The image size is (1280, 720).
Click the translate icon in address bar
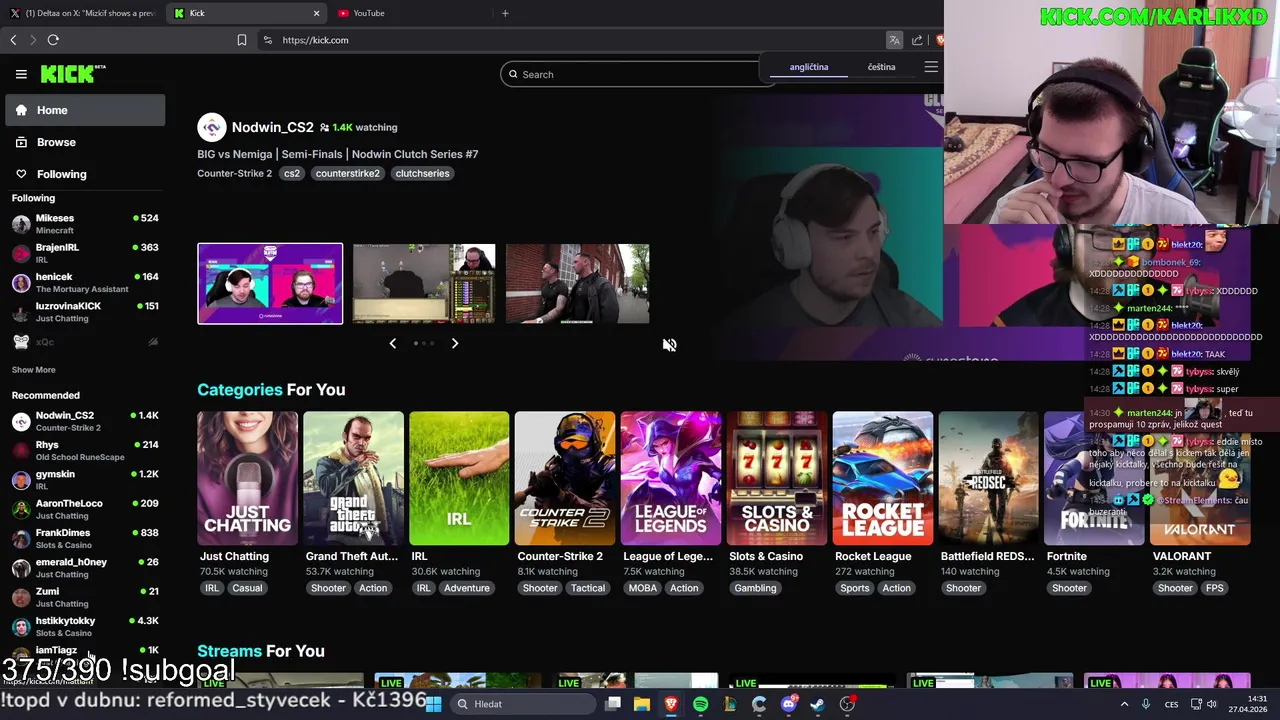[894, 40]
